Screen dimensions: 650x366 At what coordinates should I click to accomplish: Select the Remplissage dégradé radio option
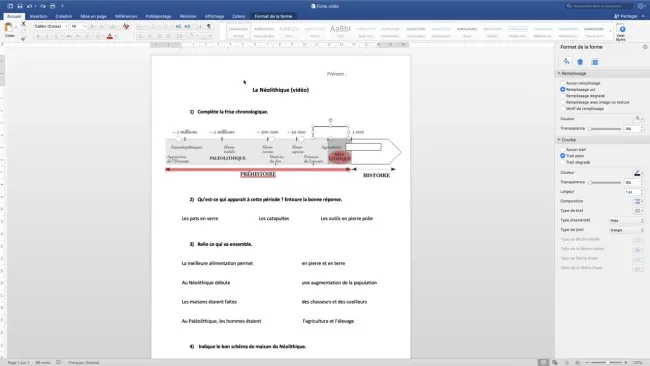563,96
